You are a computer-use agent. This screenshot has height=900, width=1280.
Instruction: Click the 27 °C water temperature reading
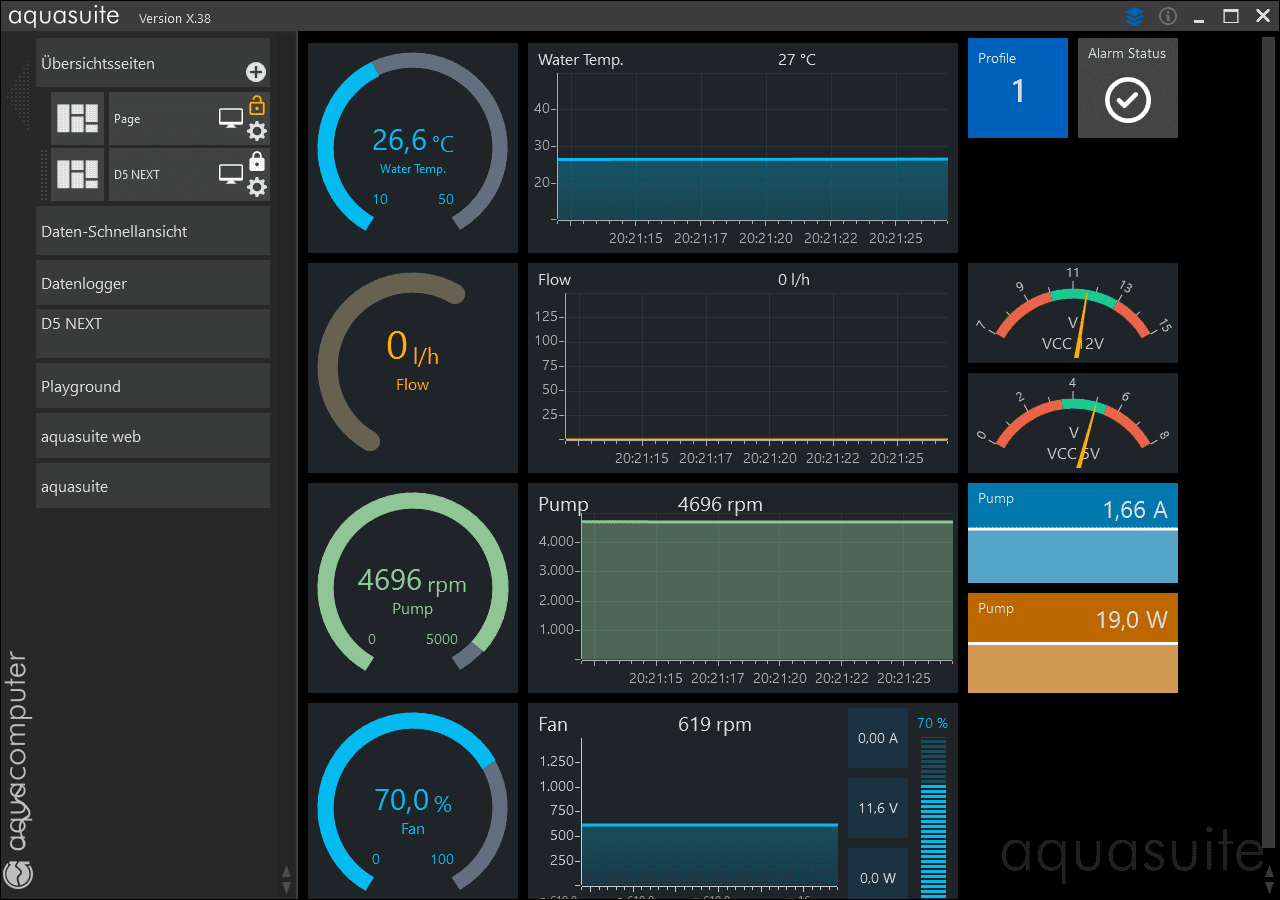tap(797, 60)
